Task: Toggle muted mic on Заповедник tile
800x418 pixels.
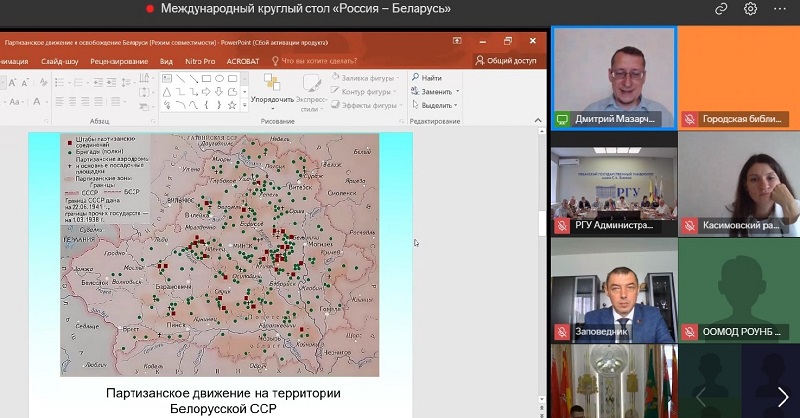Action: [562, 331]
